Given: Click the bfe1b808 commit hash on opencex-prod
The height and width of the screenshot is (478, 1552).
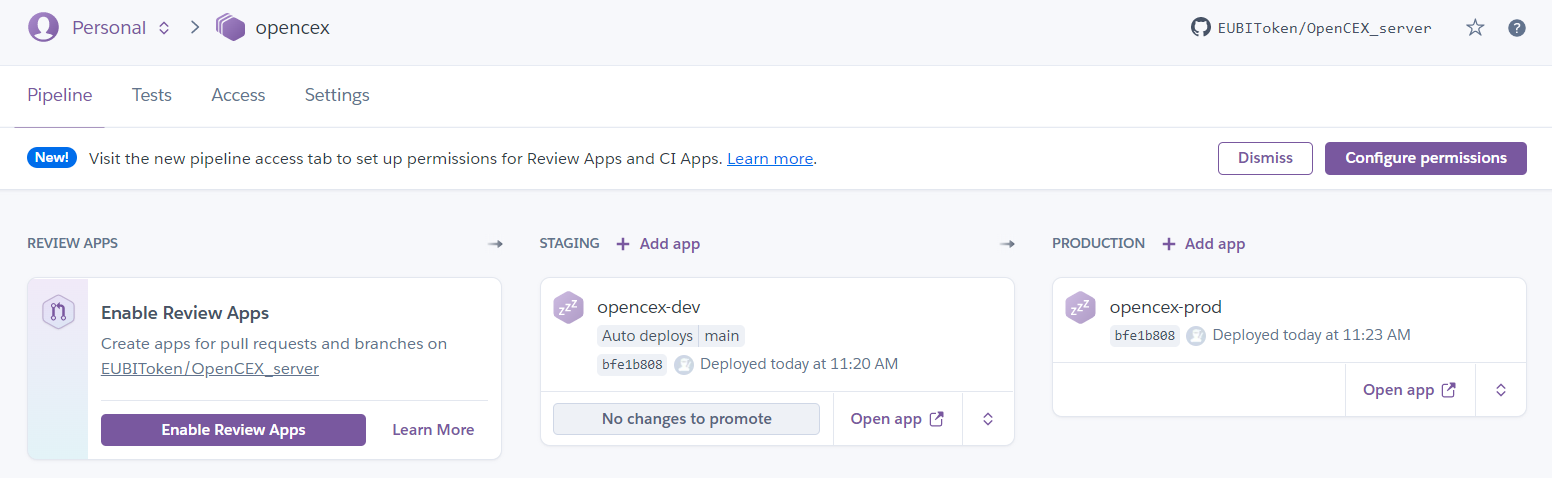Looking at the screenshot, I should [x=1145, y=335].
